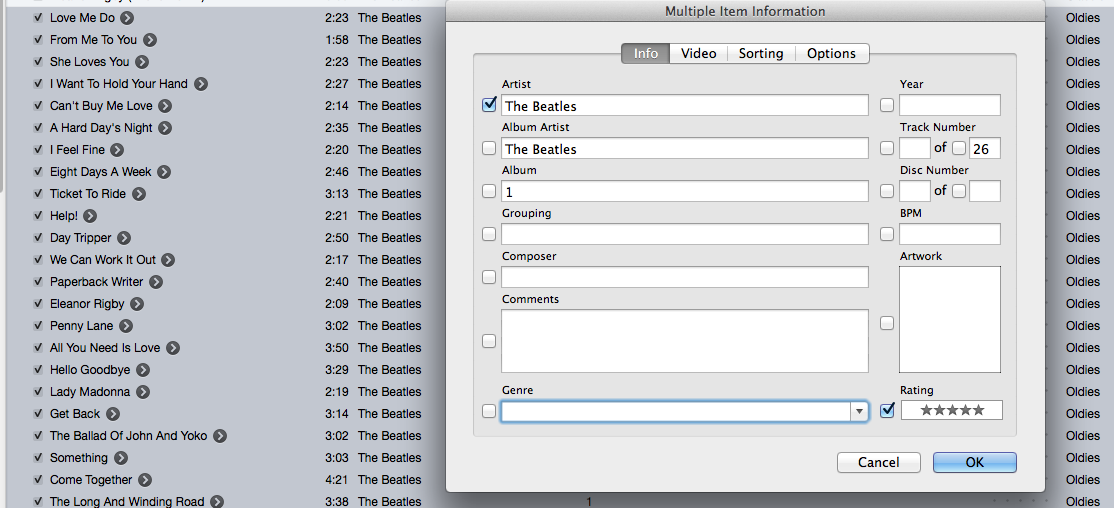
Task: Cancel the Multiple Item Information dialog
Action: click(878, 462)
